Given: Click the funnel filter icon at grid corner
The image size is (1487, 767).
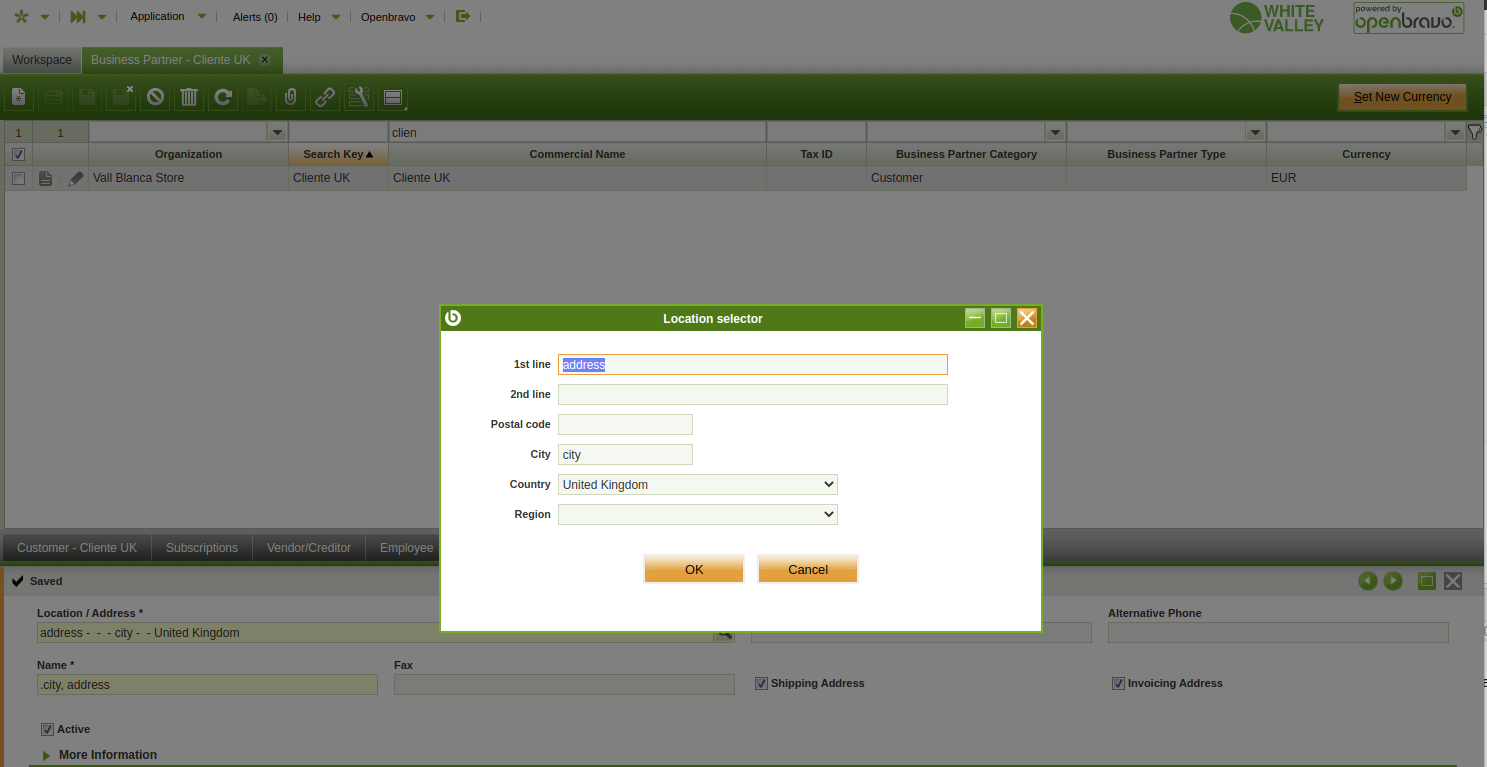Looking at the screenshot, I should coord(1474,132).
